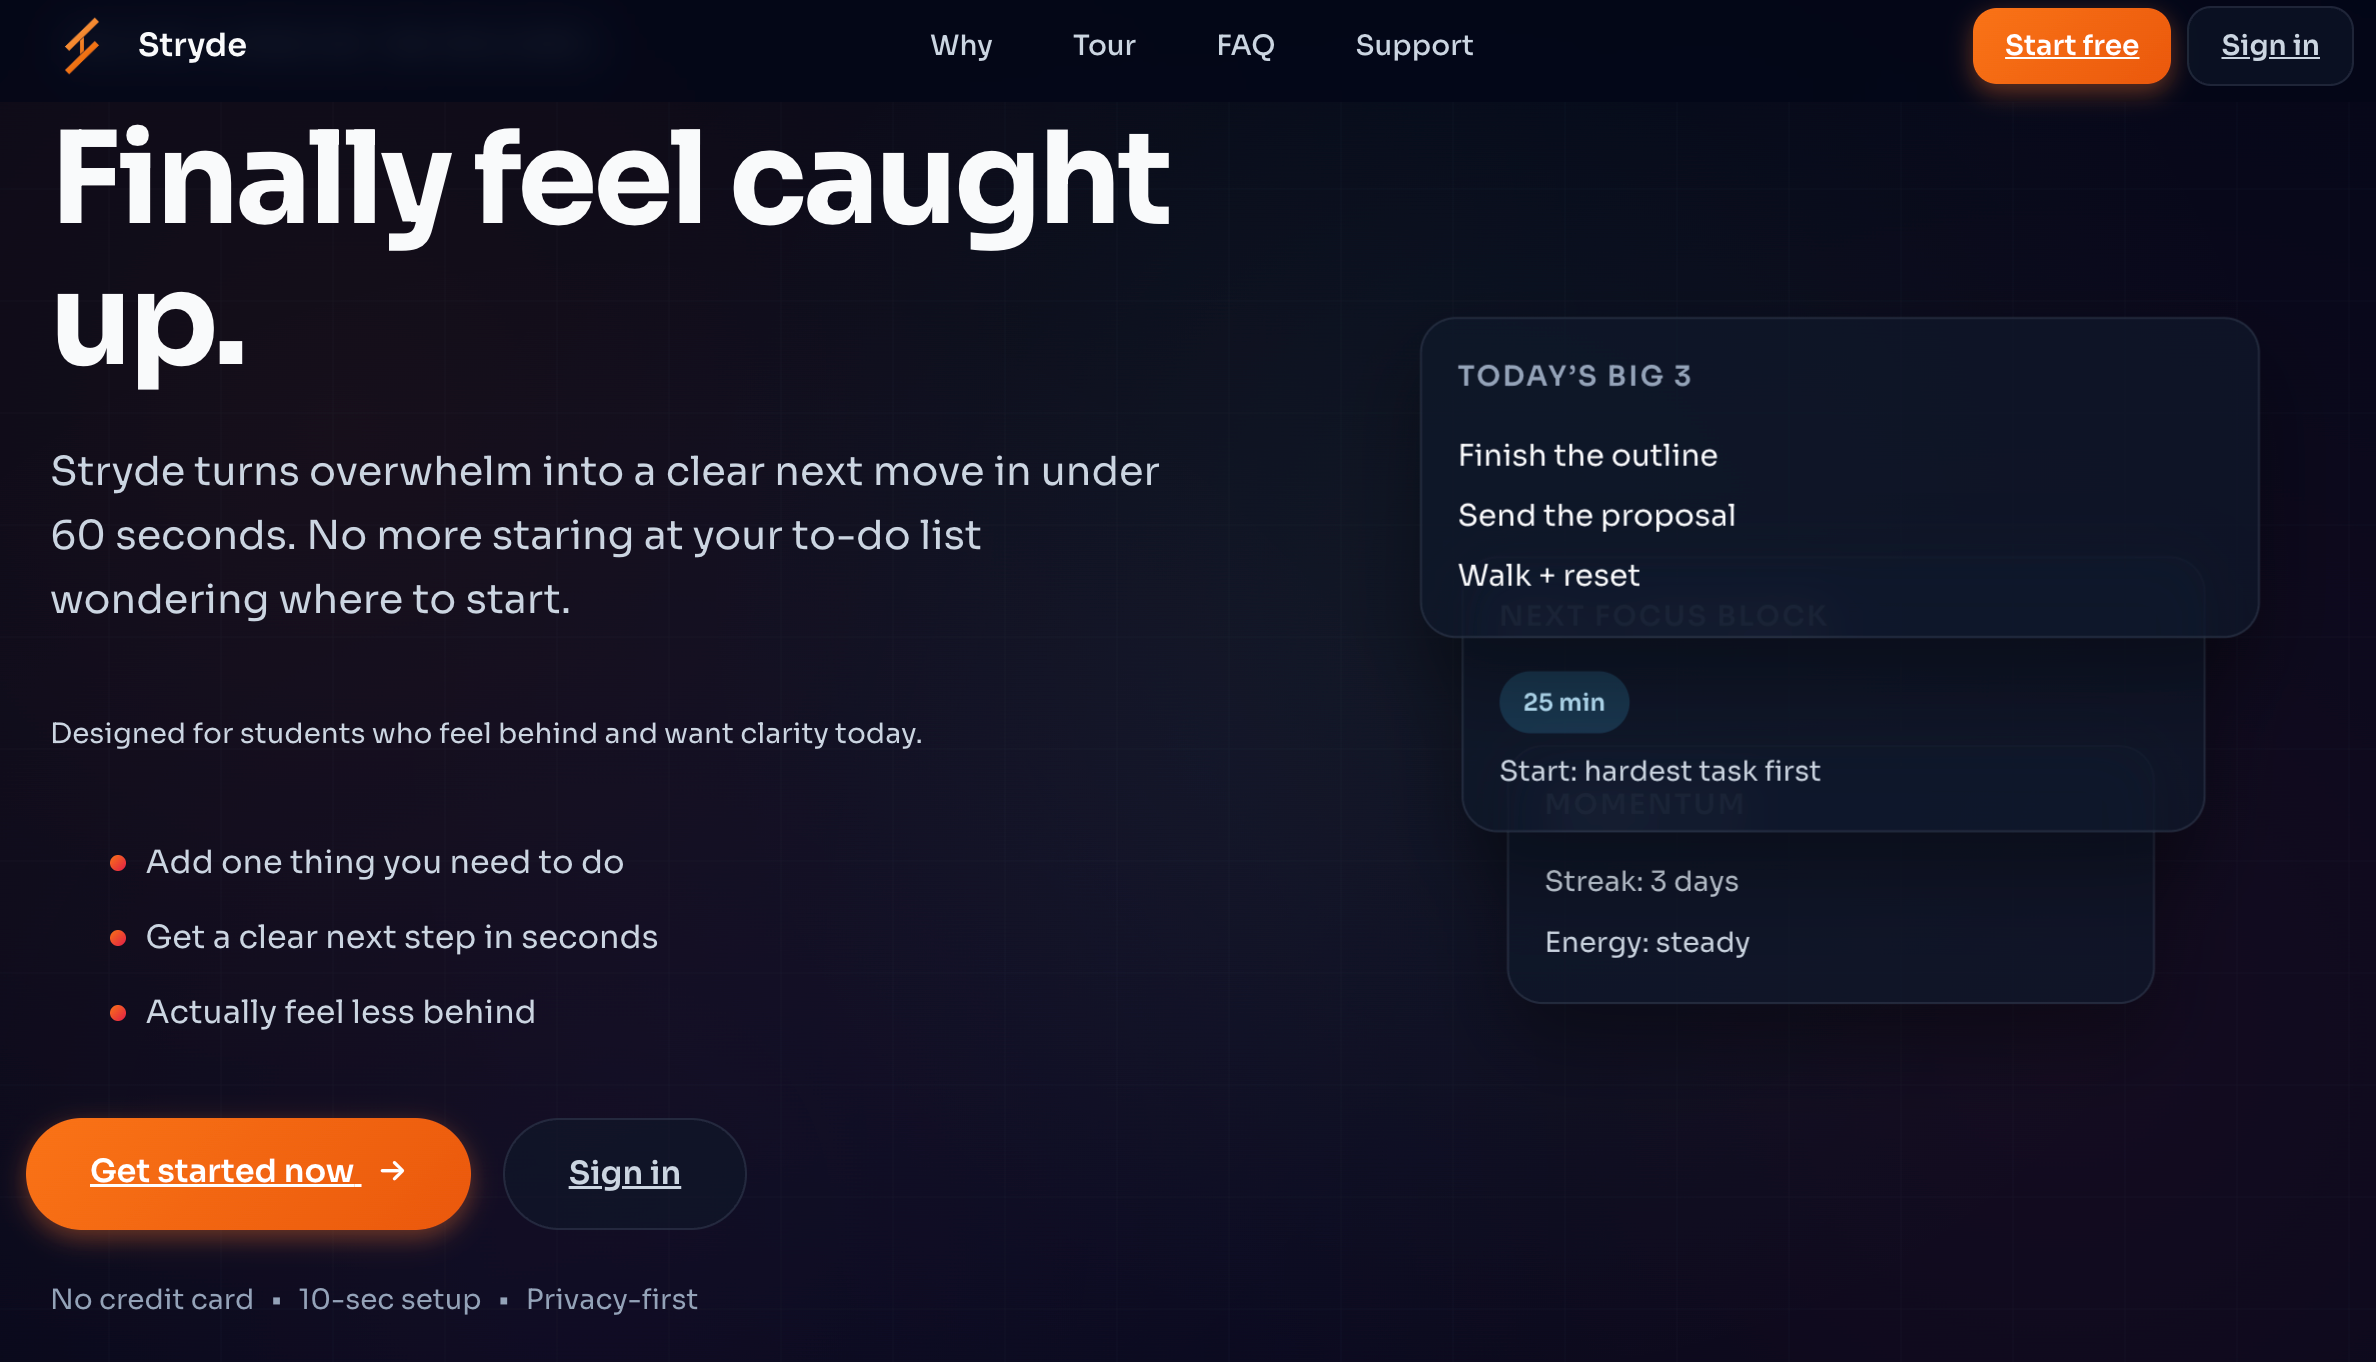Click the Streak: 3 days stat
The width and height of the screenshot is (2376, 1362).
point(1641,882)
